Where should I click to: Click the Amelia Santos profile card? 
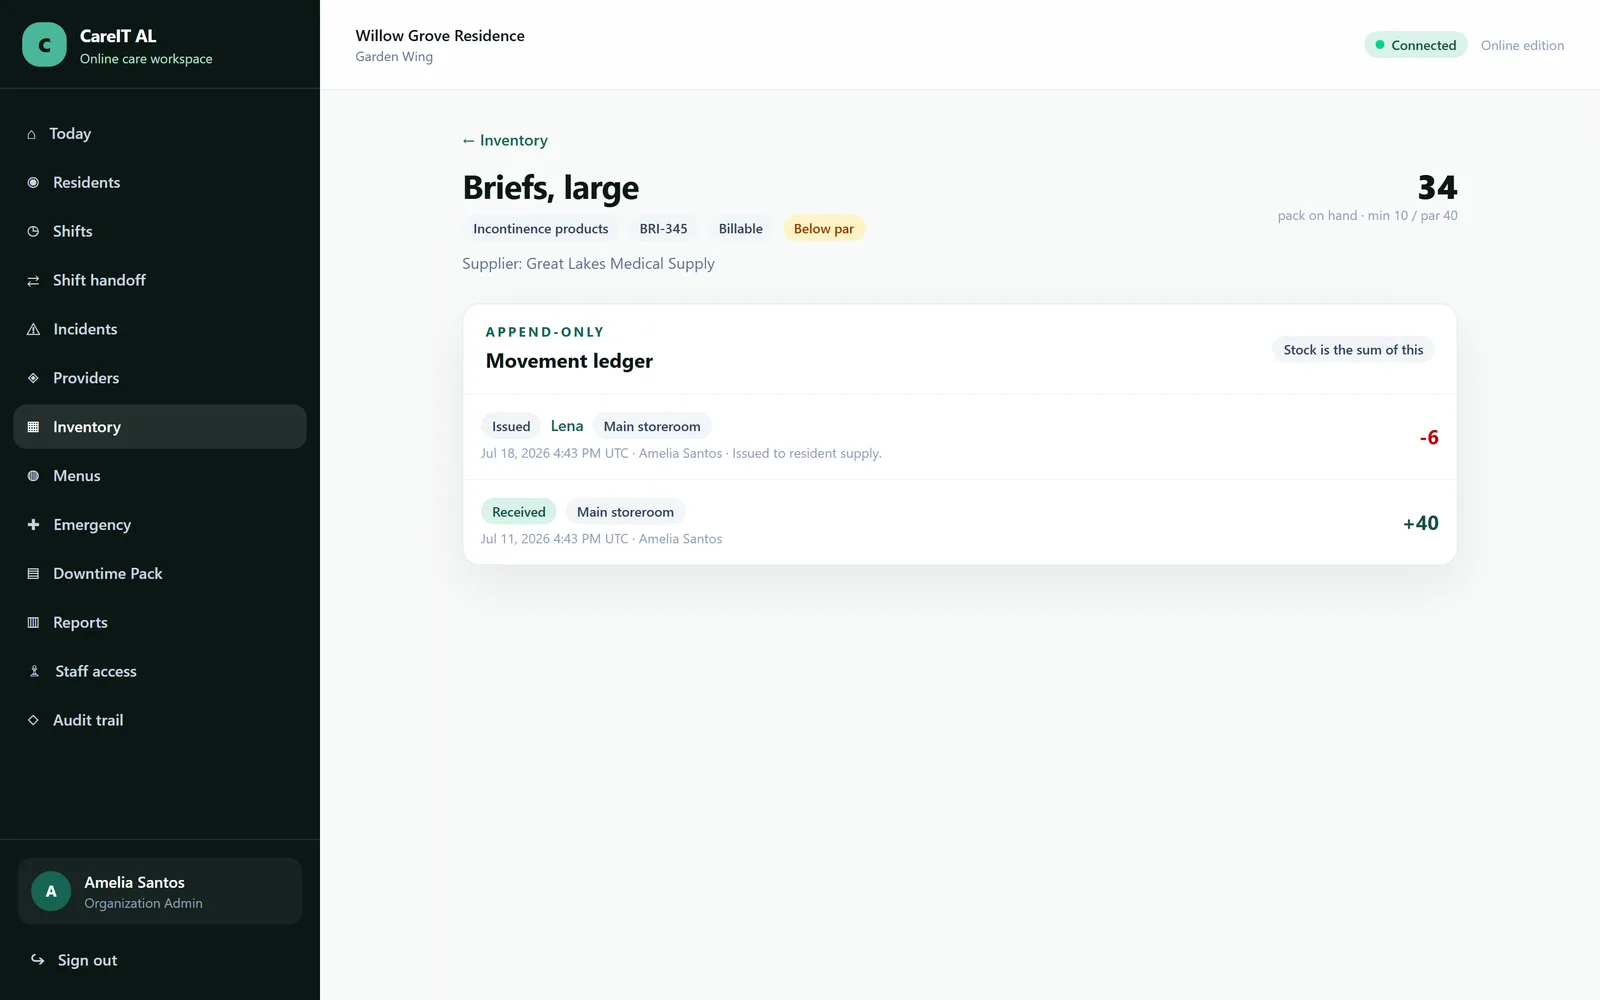[160, 891]
